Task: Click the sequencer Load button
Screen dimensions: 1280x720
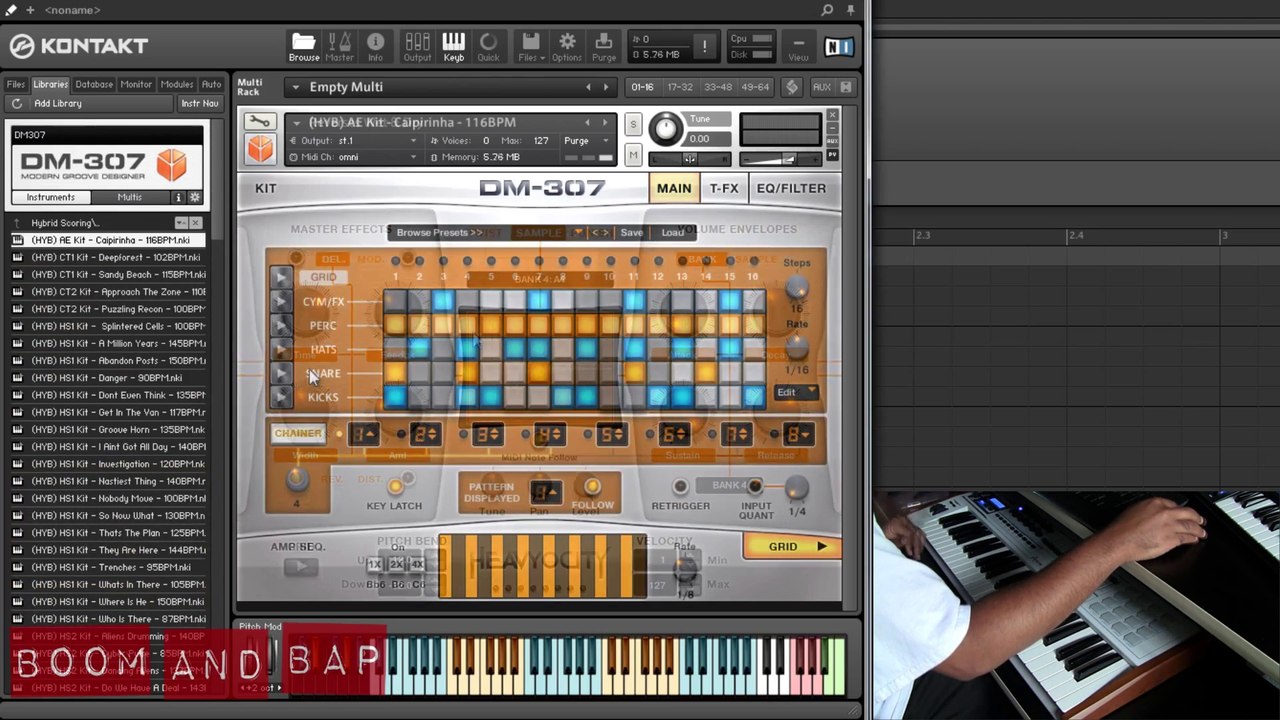Action: point(673,232)
